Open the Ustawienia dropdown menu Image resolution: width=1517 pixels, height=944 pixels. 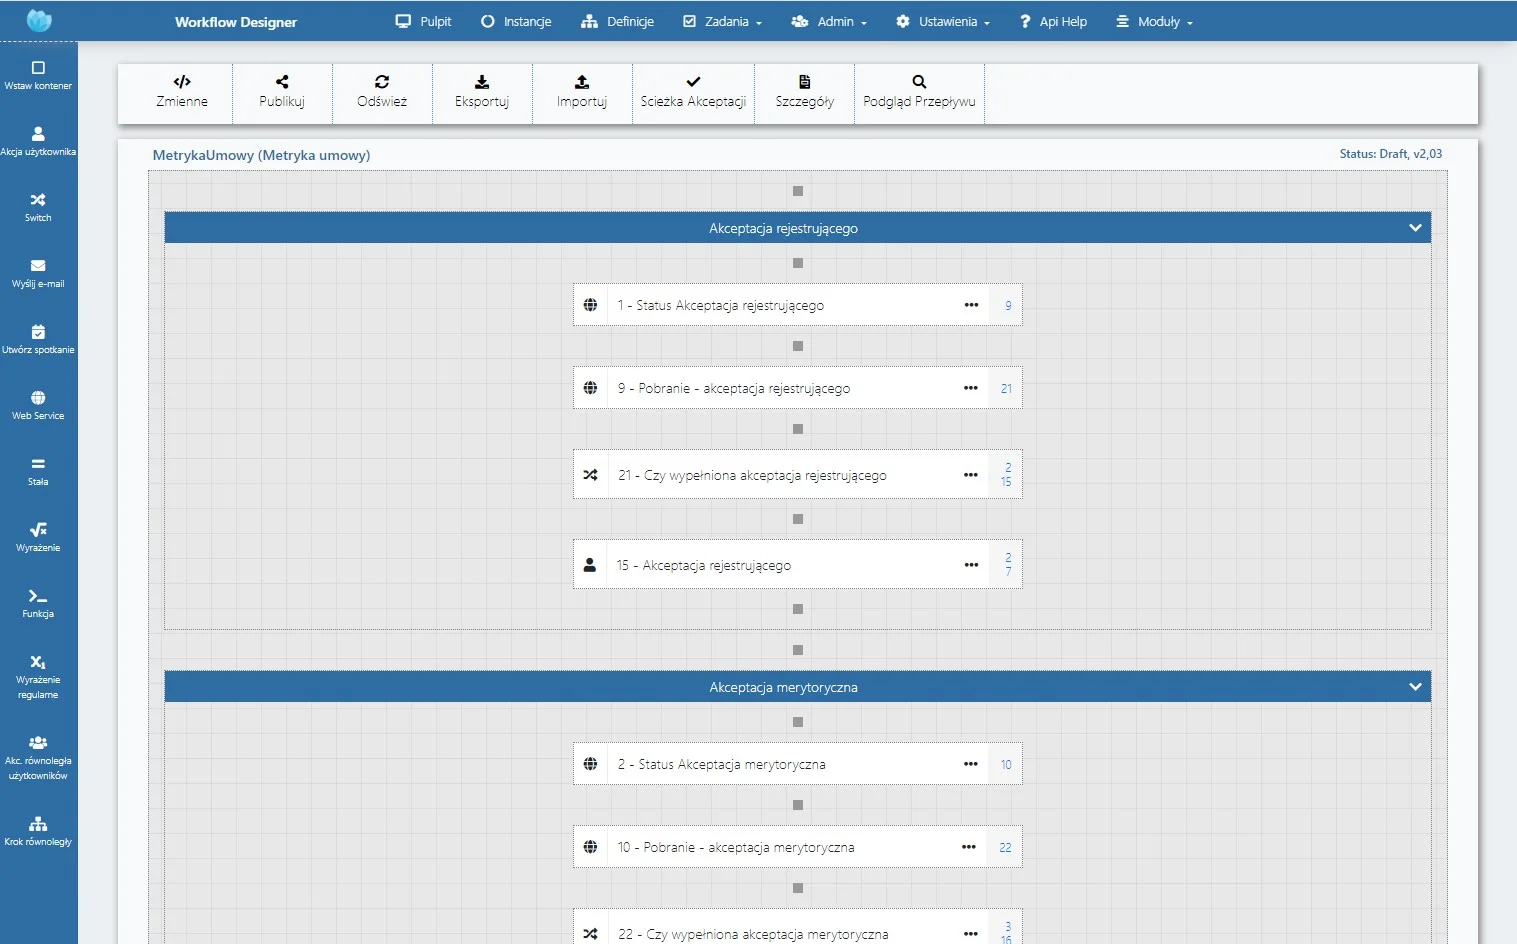pyautogui.click(x=941, y=21)
